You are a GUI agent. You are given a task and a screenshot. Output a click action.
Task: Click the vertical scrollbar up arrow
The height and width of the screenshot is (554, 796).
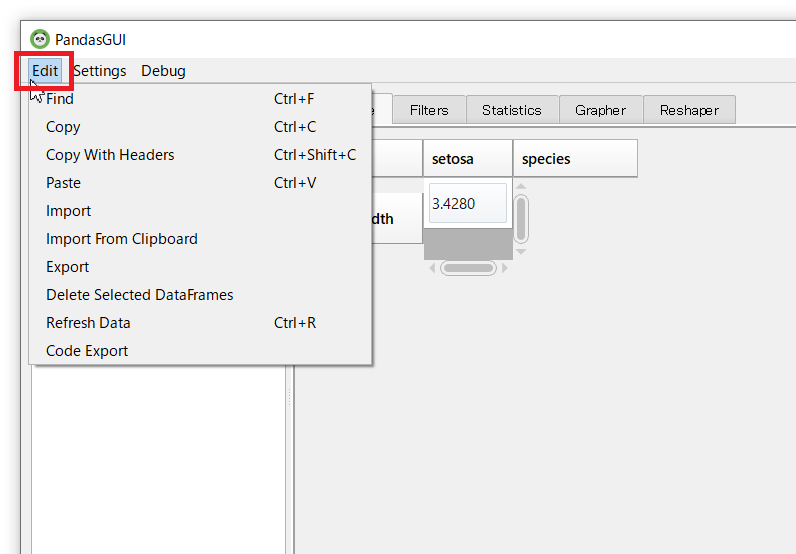point(520,187)
